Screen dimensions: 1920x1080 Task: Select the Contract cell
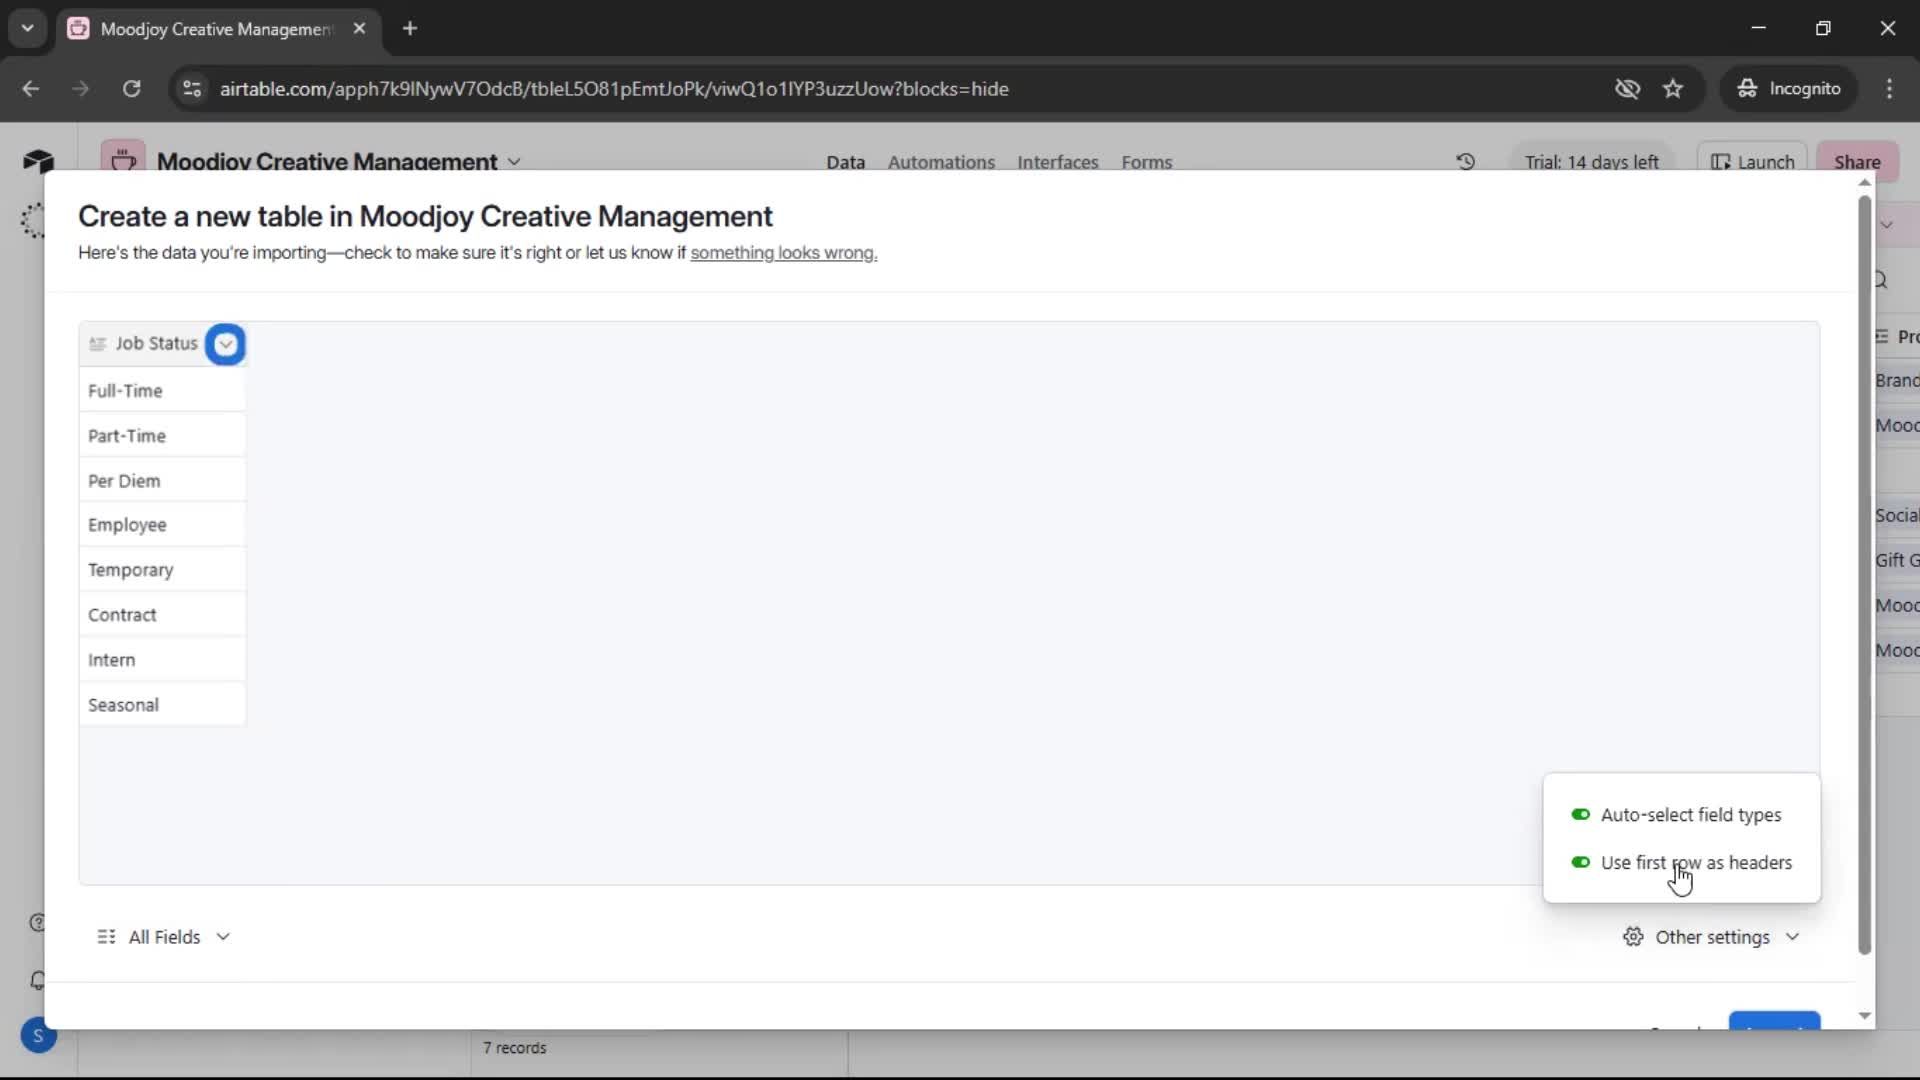162,615
